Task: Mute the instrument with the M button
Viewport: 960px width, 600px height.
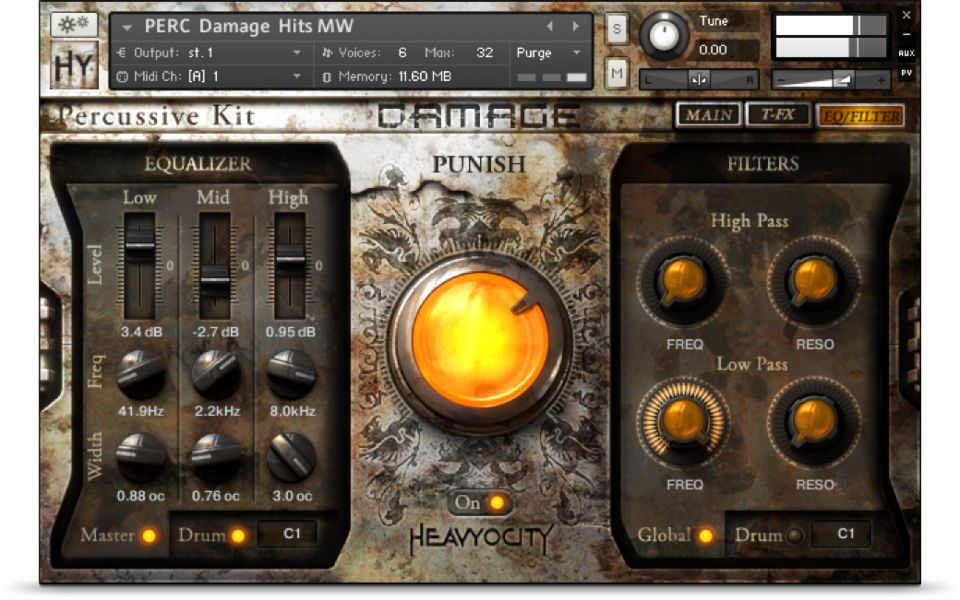Action: (617, 72)
